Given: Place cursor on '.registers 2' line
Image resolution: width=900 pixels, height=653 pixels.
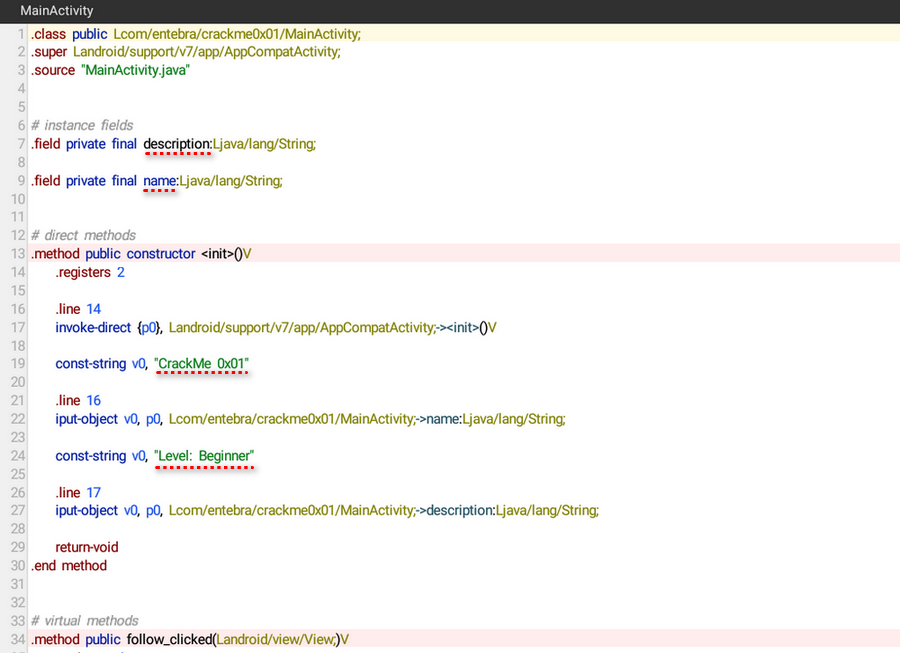Looking at the screenshot, I should 90,273.
